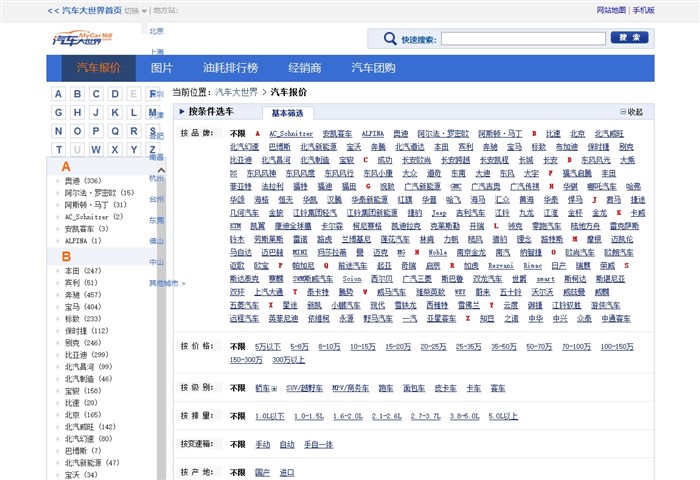The height and width of the screenshot is (480, 700).
Task: Choose 东莞 from the city dropdown list
Action: 156,220
